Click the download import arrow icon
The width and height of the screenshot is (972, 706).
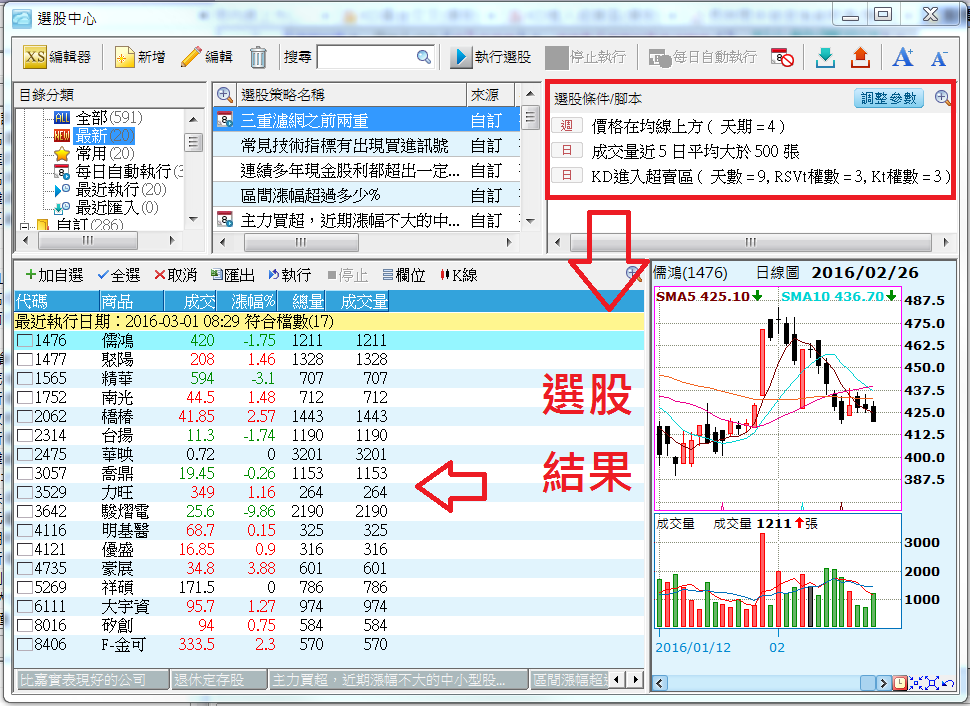825,57
